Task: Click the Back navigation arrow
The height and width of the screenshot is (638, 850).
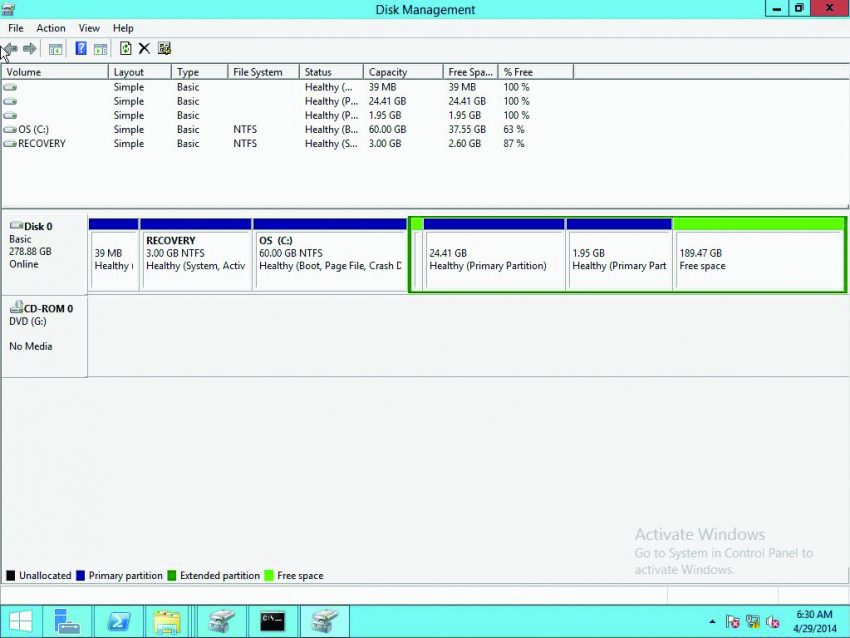Action: click(10, 48)
